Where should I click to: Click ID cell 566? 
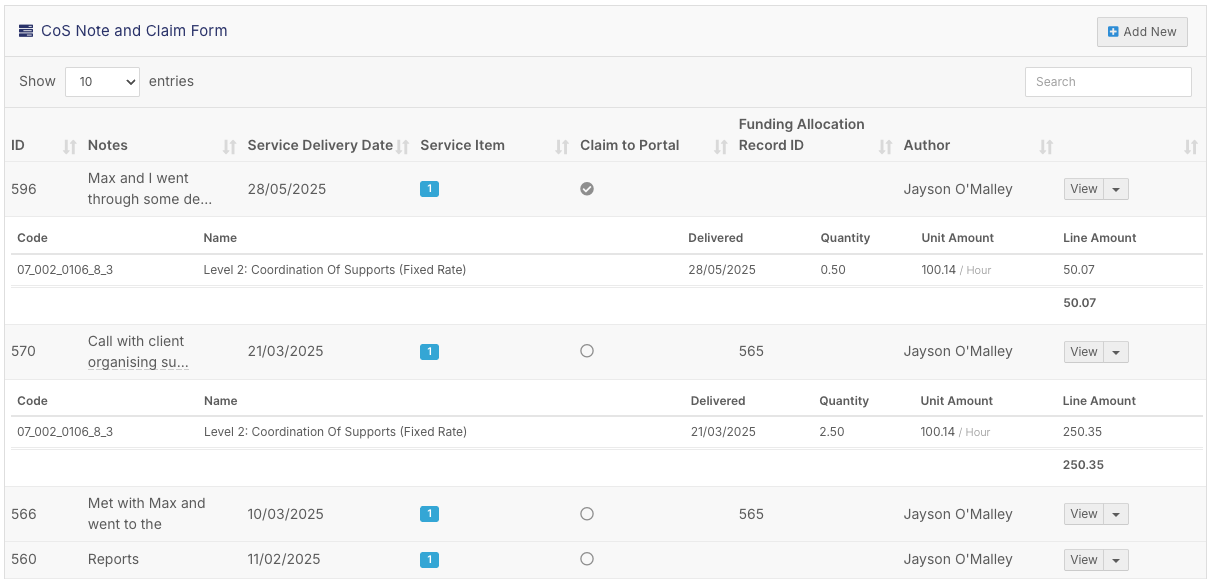click(24, 514)
